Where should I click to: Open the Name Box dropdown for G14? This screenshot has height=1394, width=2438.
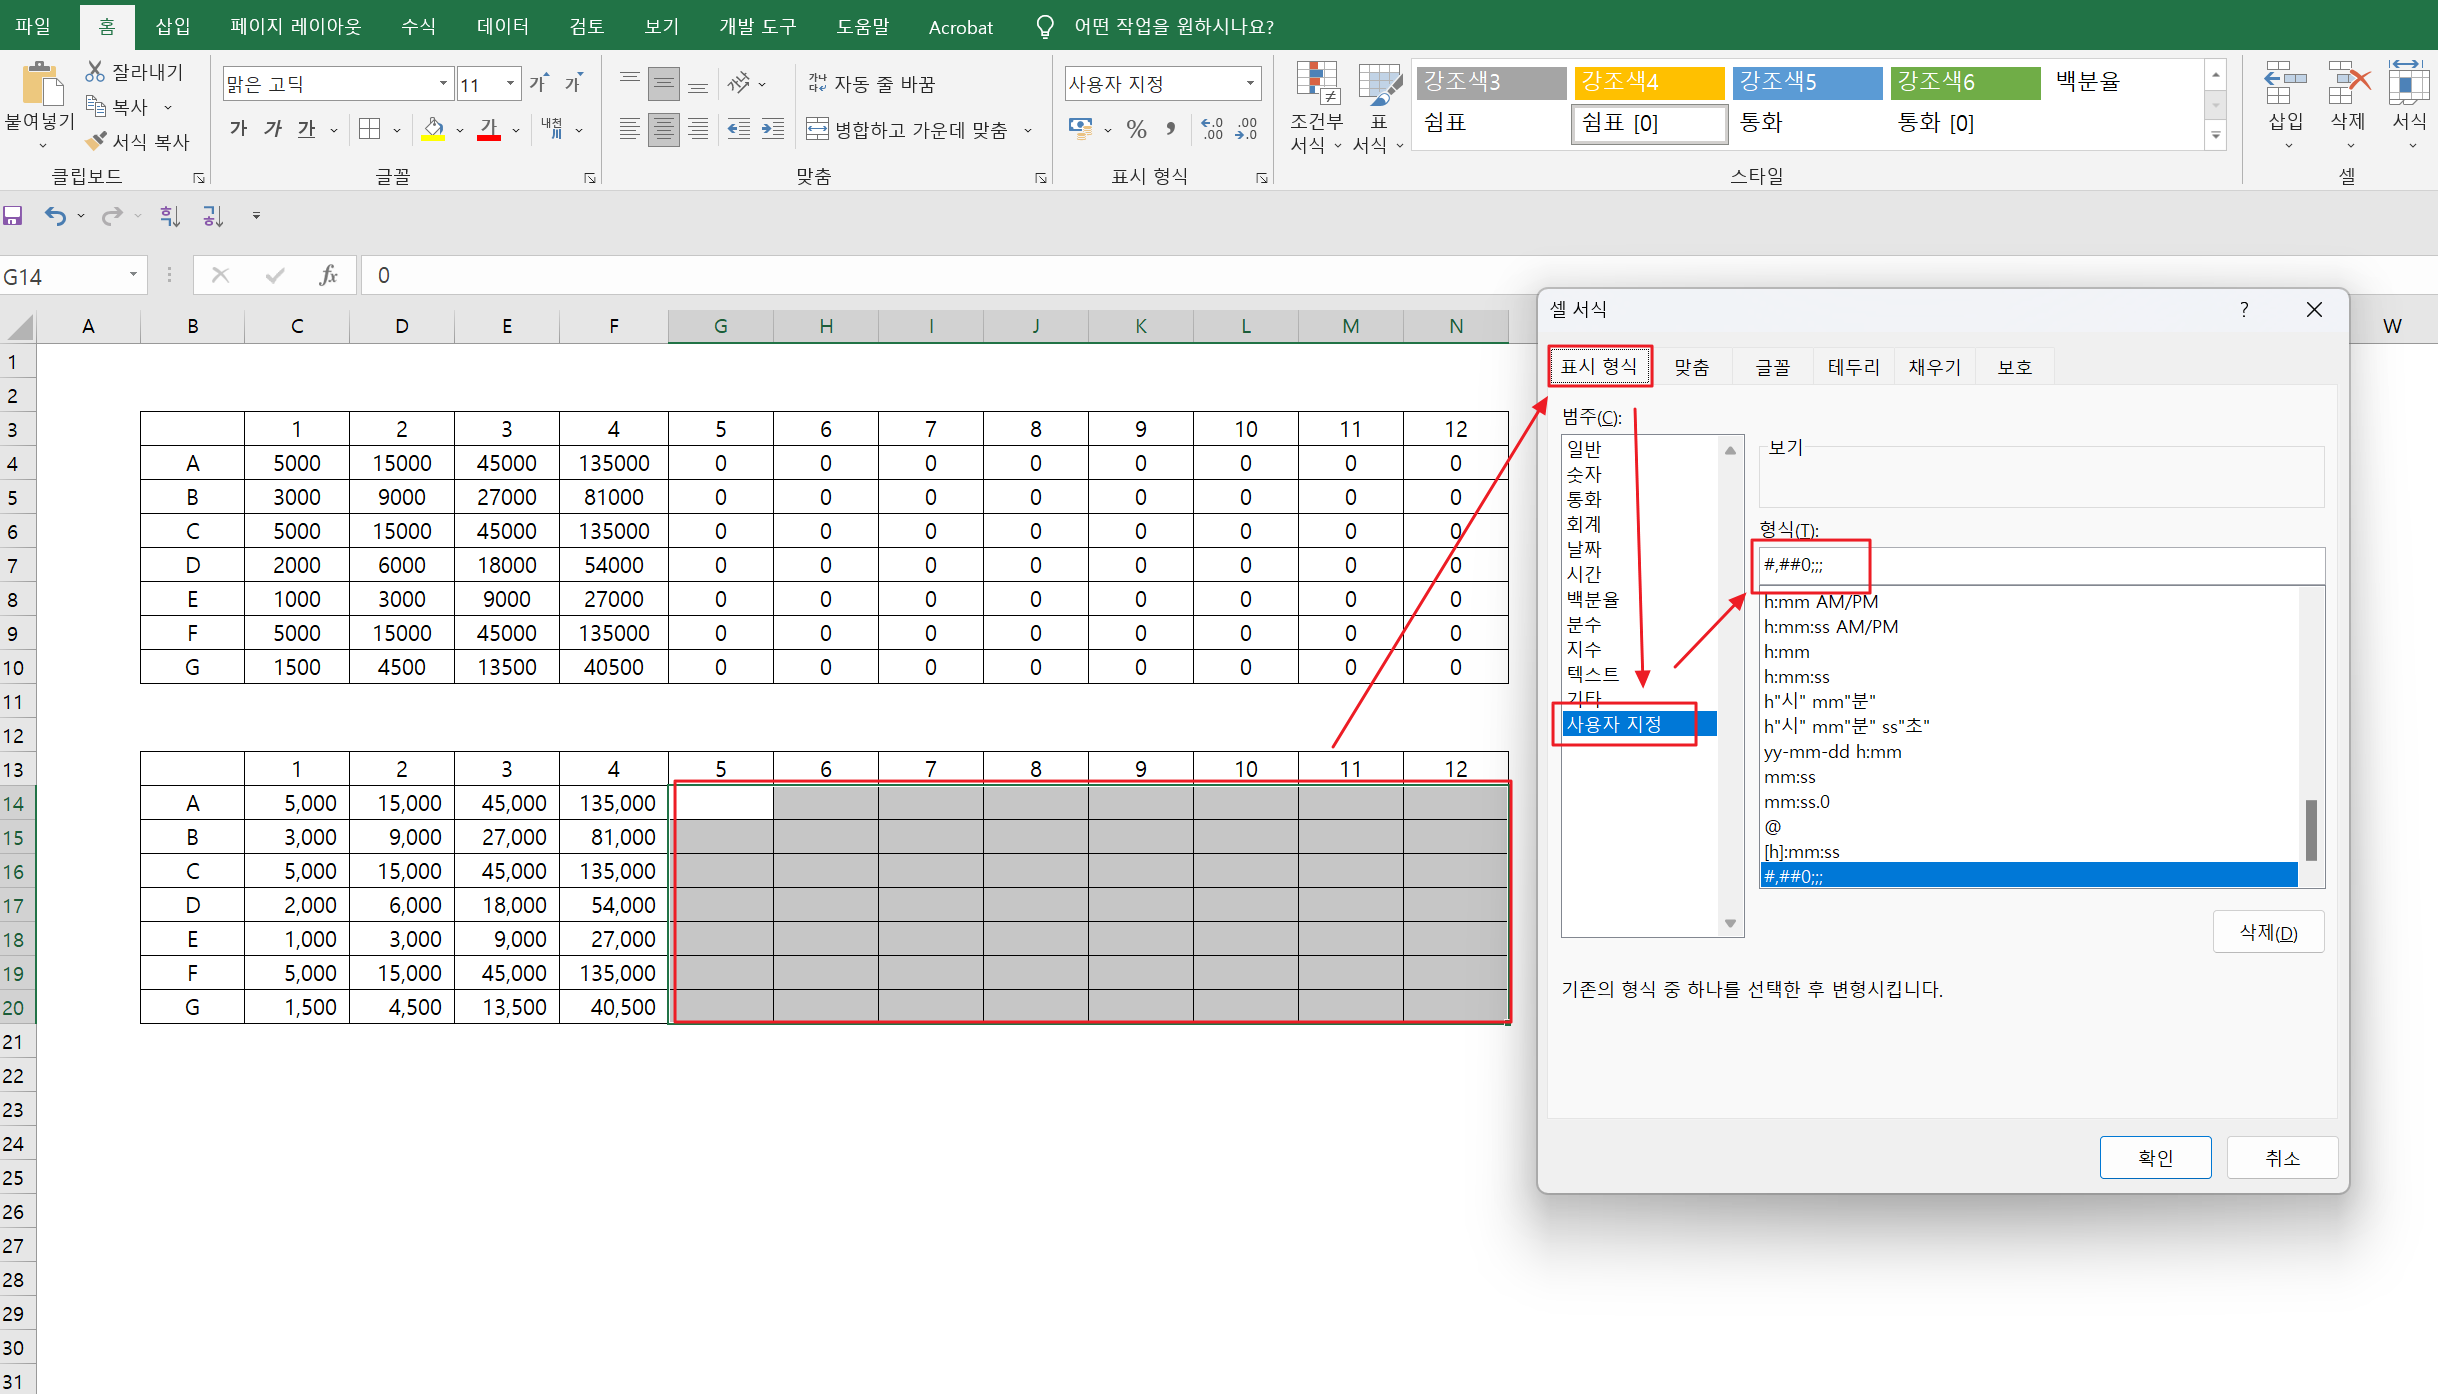pos(133,275)
